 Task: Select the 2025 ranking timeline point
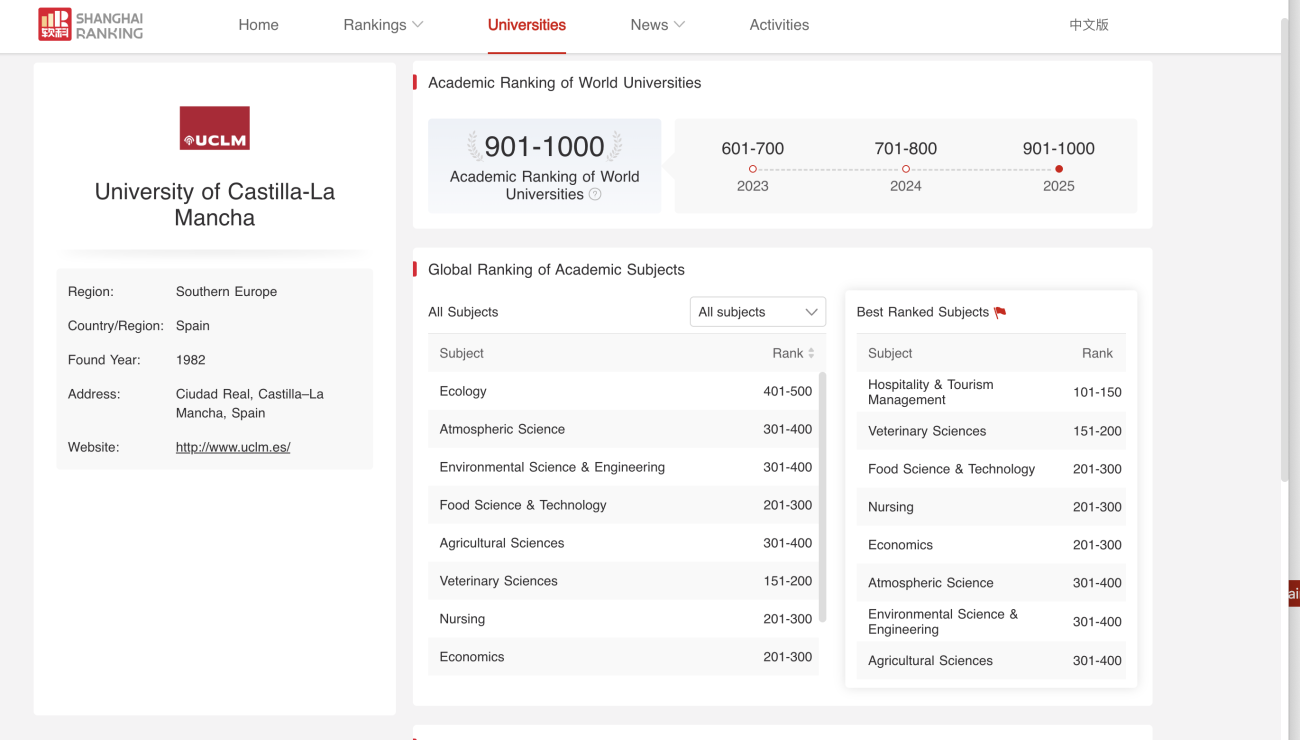pyautogui.click(x=1059, y=169)
